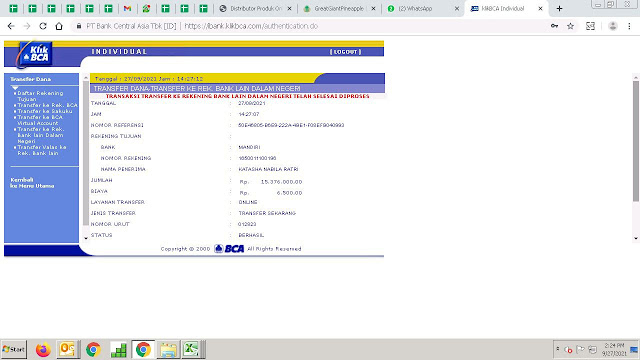
Task: Open Excel from the taskbar
Action: [191, 350]
